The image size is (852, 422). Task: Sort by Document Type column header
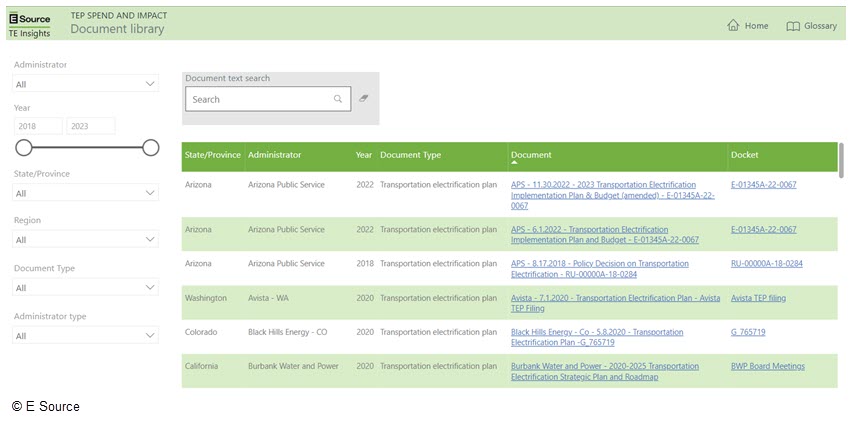coord(410,155)
